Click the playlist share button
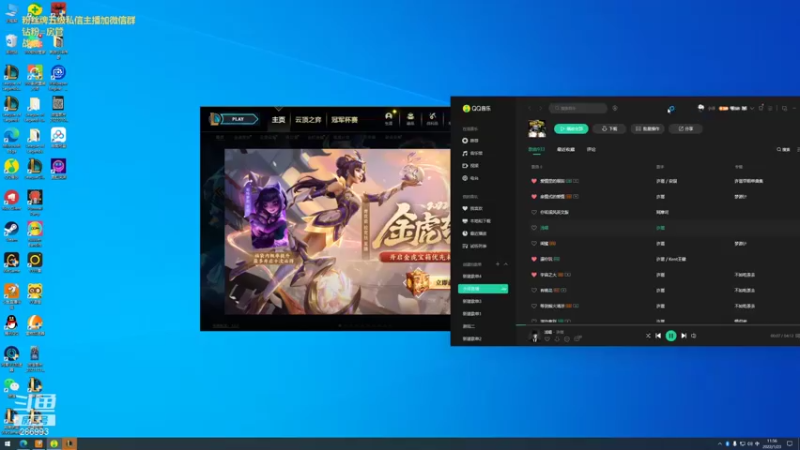The image size is (800, 450). (x=685, y=129)
